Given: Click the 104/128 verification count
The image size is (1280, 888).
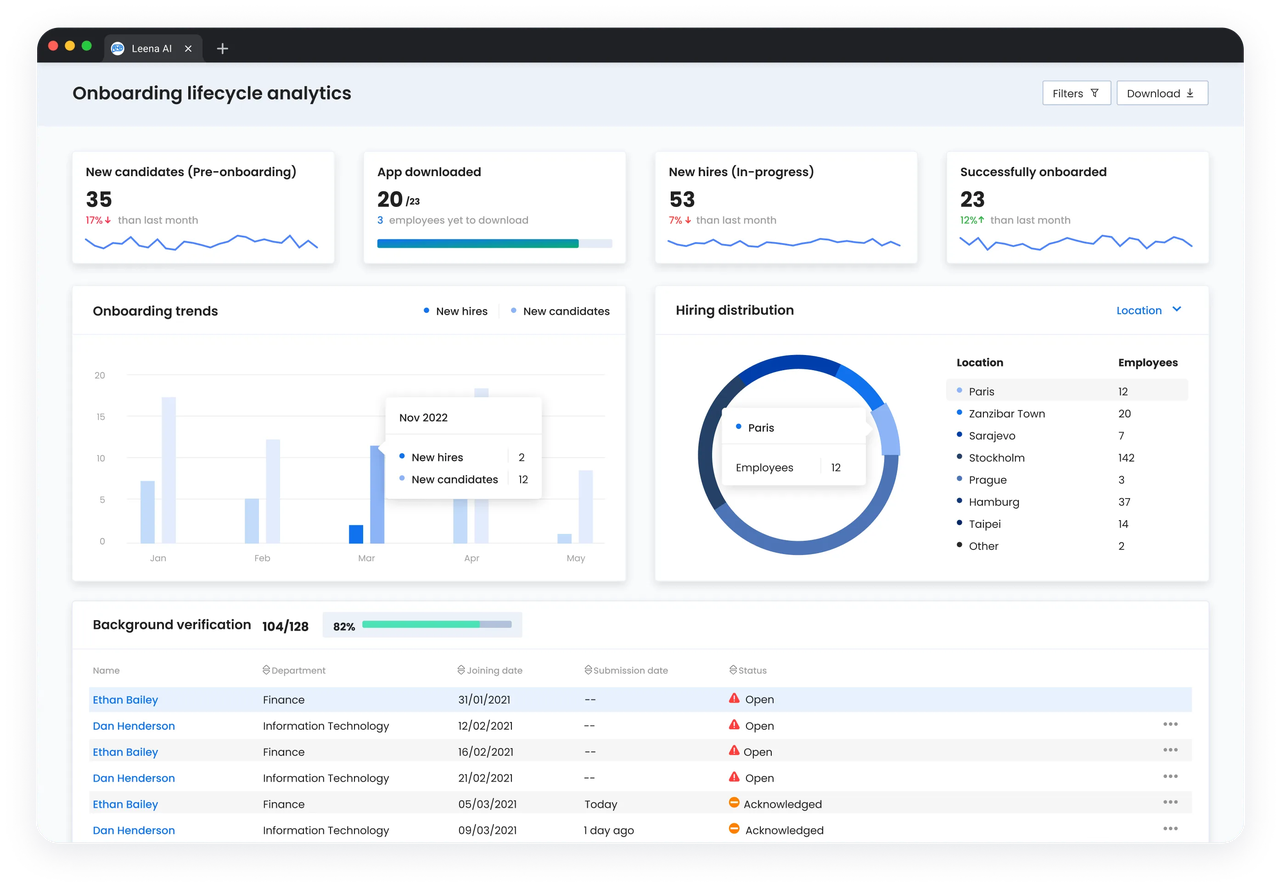Looking at the screenshot, I should click(285, 626).
